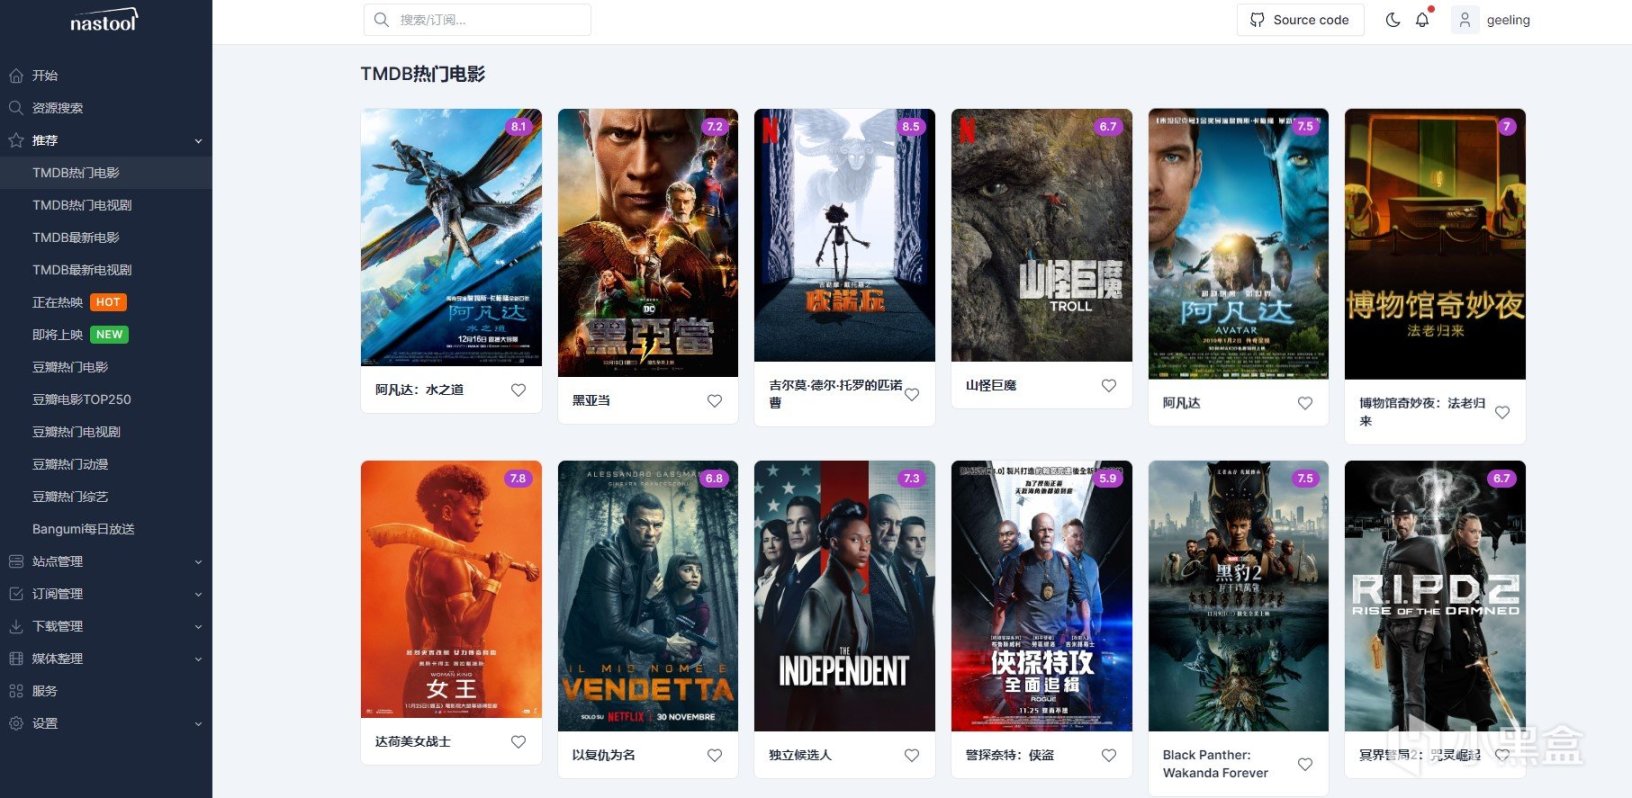Viewport: 1632px width, 798px height.
Task: Toggle favorite heart on the 阿凡达 card
Action: (x=1305, y=403)
